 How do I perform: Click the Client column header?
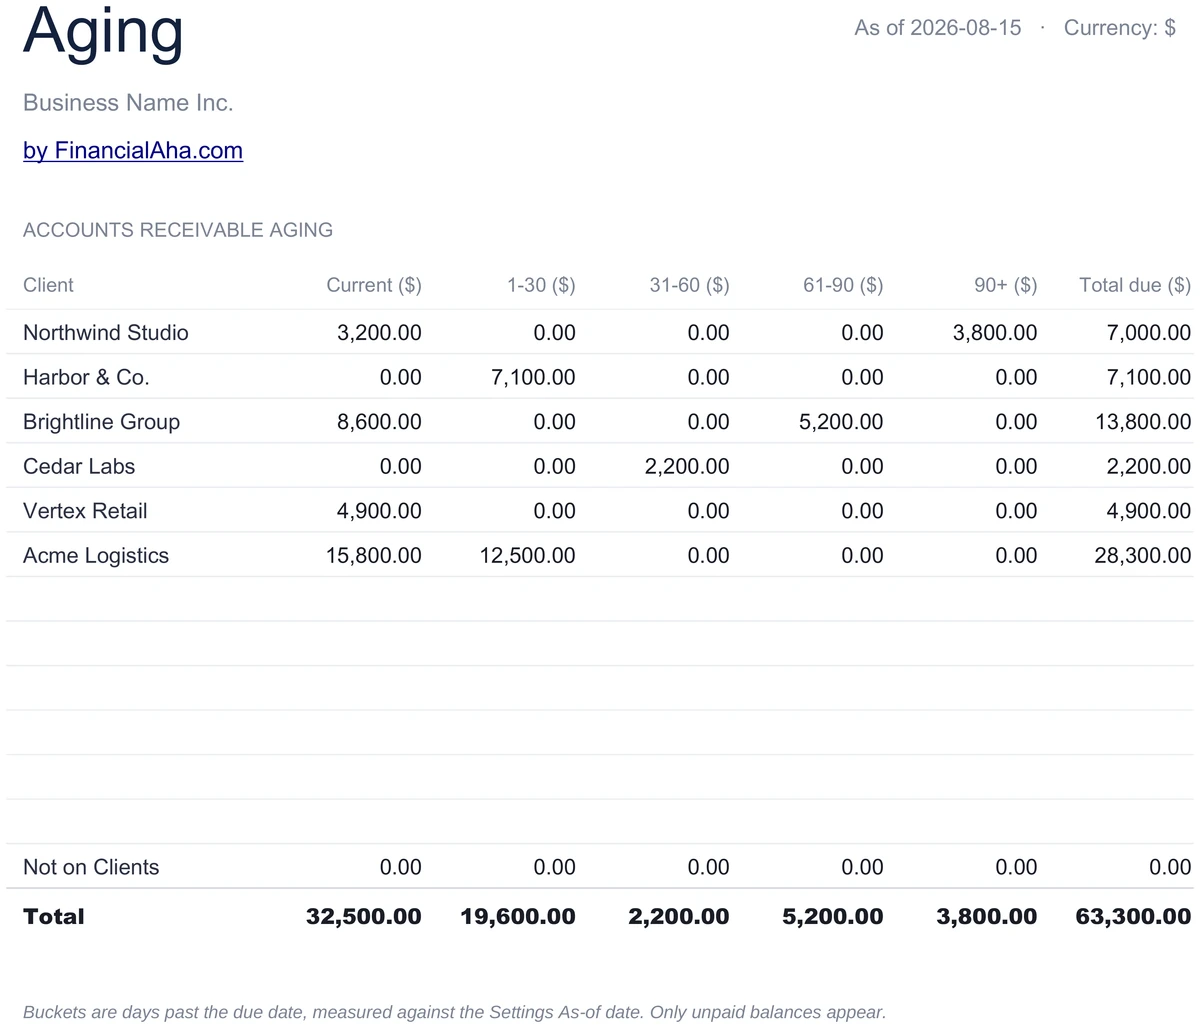(48, 285)
